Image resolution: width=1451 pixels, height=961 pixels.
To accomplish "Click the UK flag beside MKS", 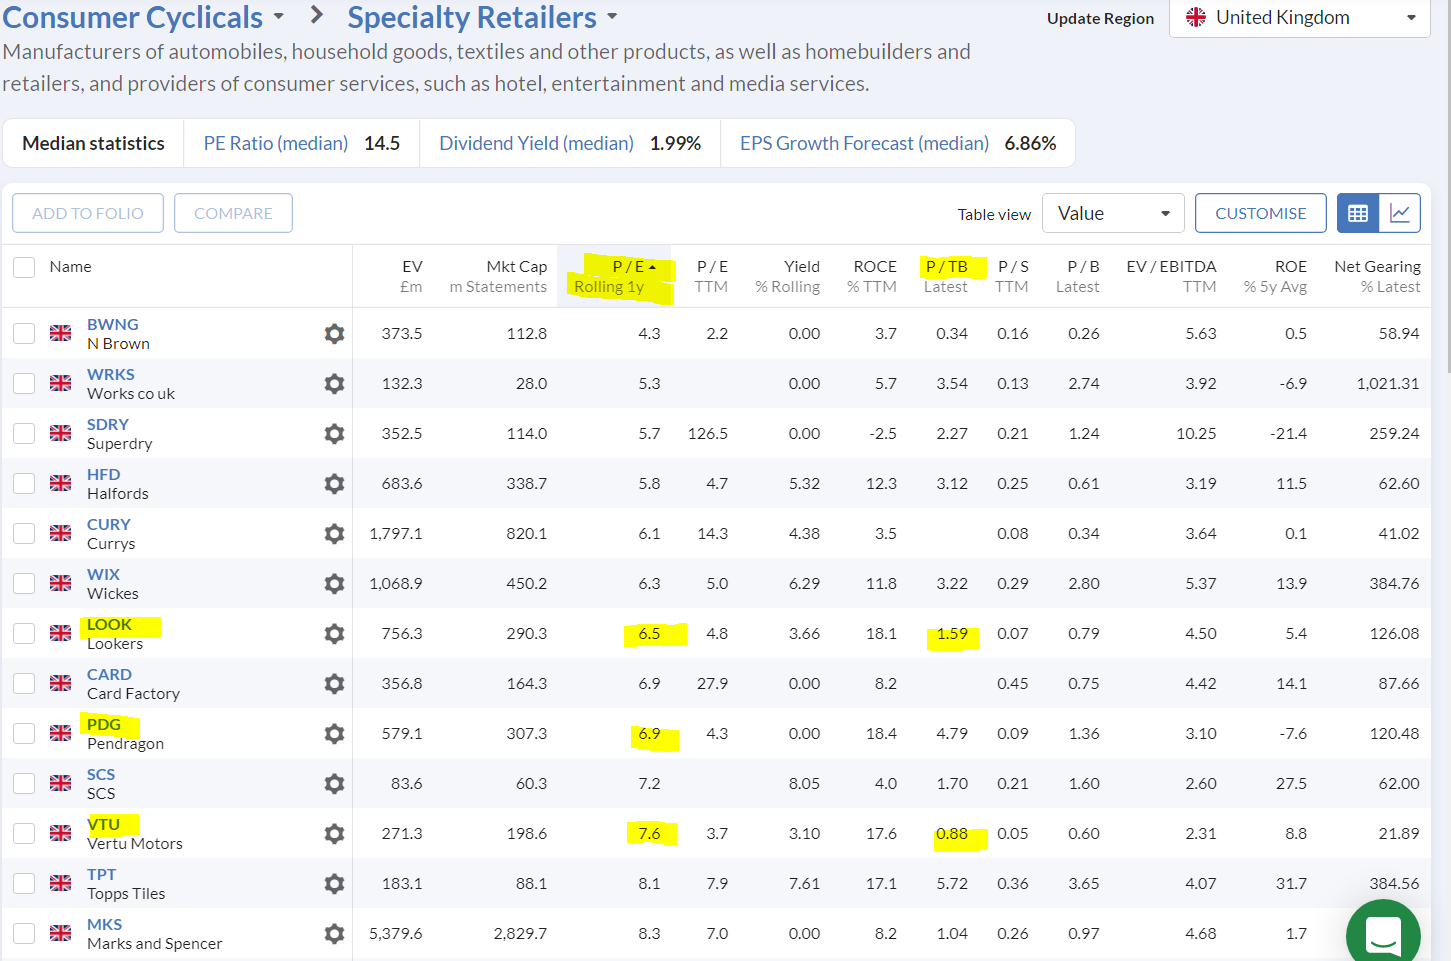I will (x=61, y=933).
